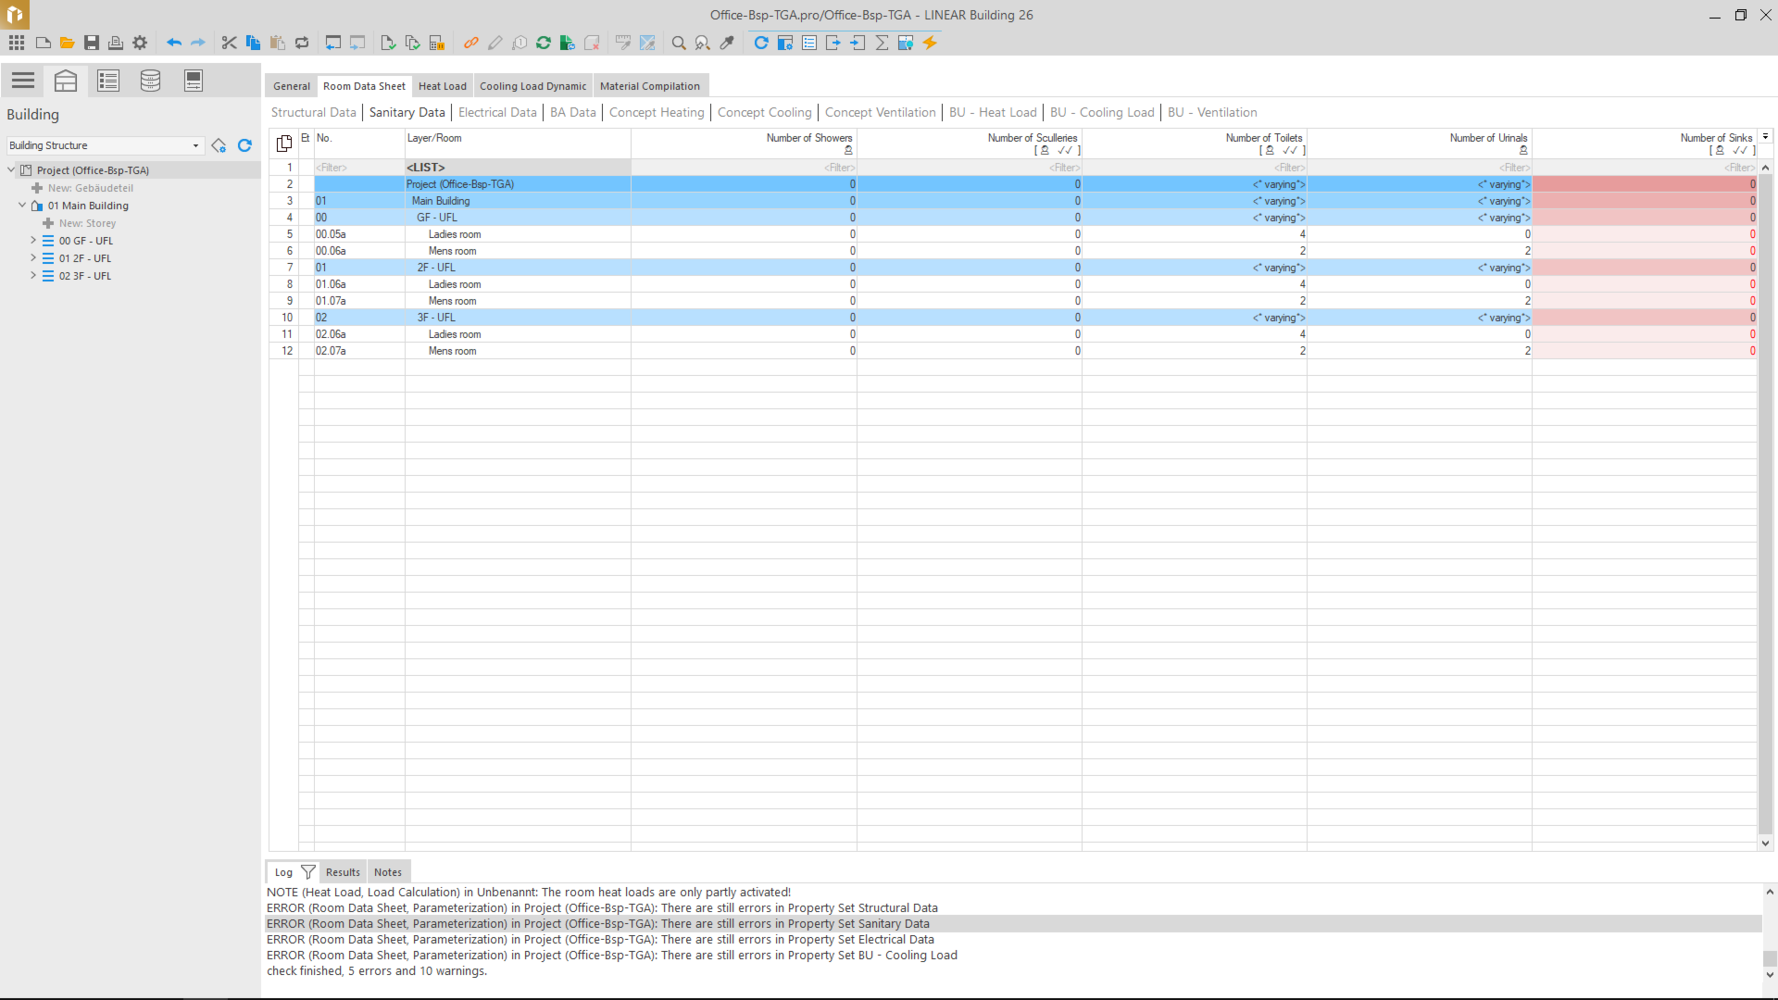Switch to the Heat Load tab
The width and height of the screenshot is (1778, 1000).
pos(442,86)
